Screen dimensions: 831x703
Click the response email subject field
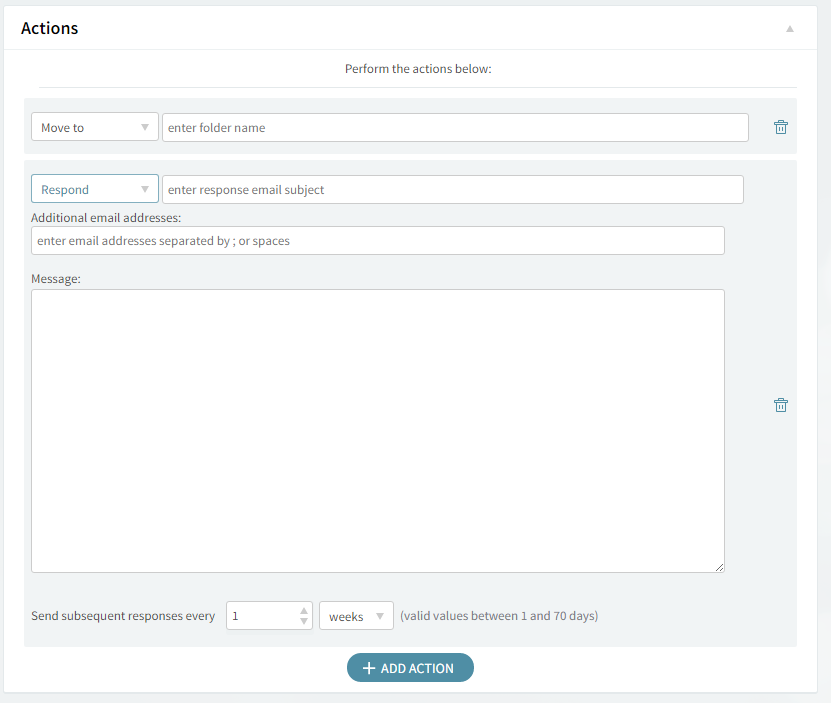(452, 190)
